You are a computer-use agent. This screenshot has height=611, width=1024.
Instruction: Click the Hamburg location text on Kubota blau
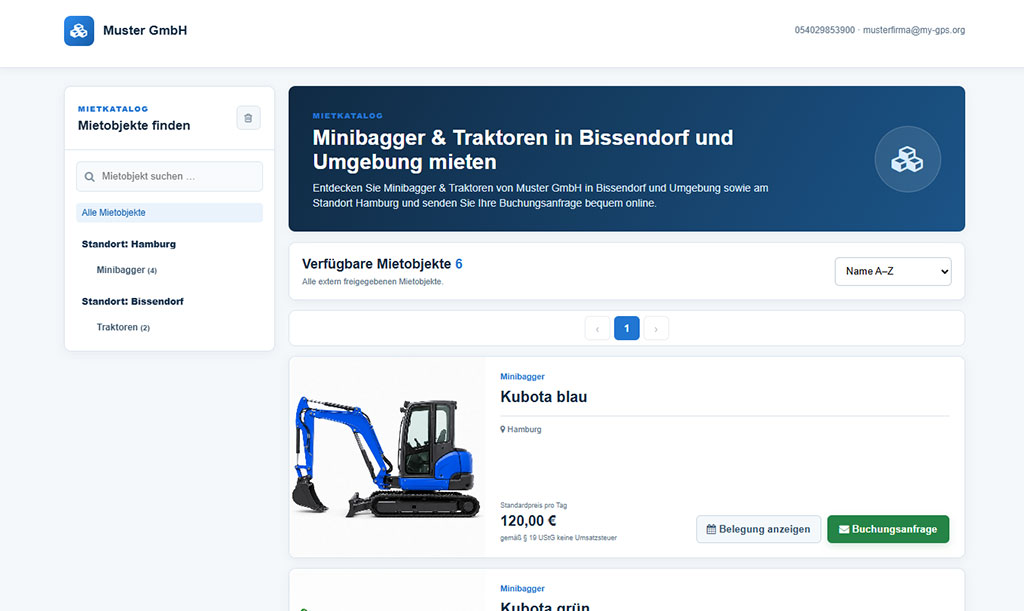[524, 430]
